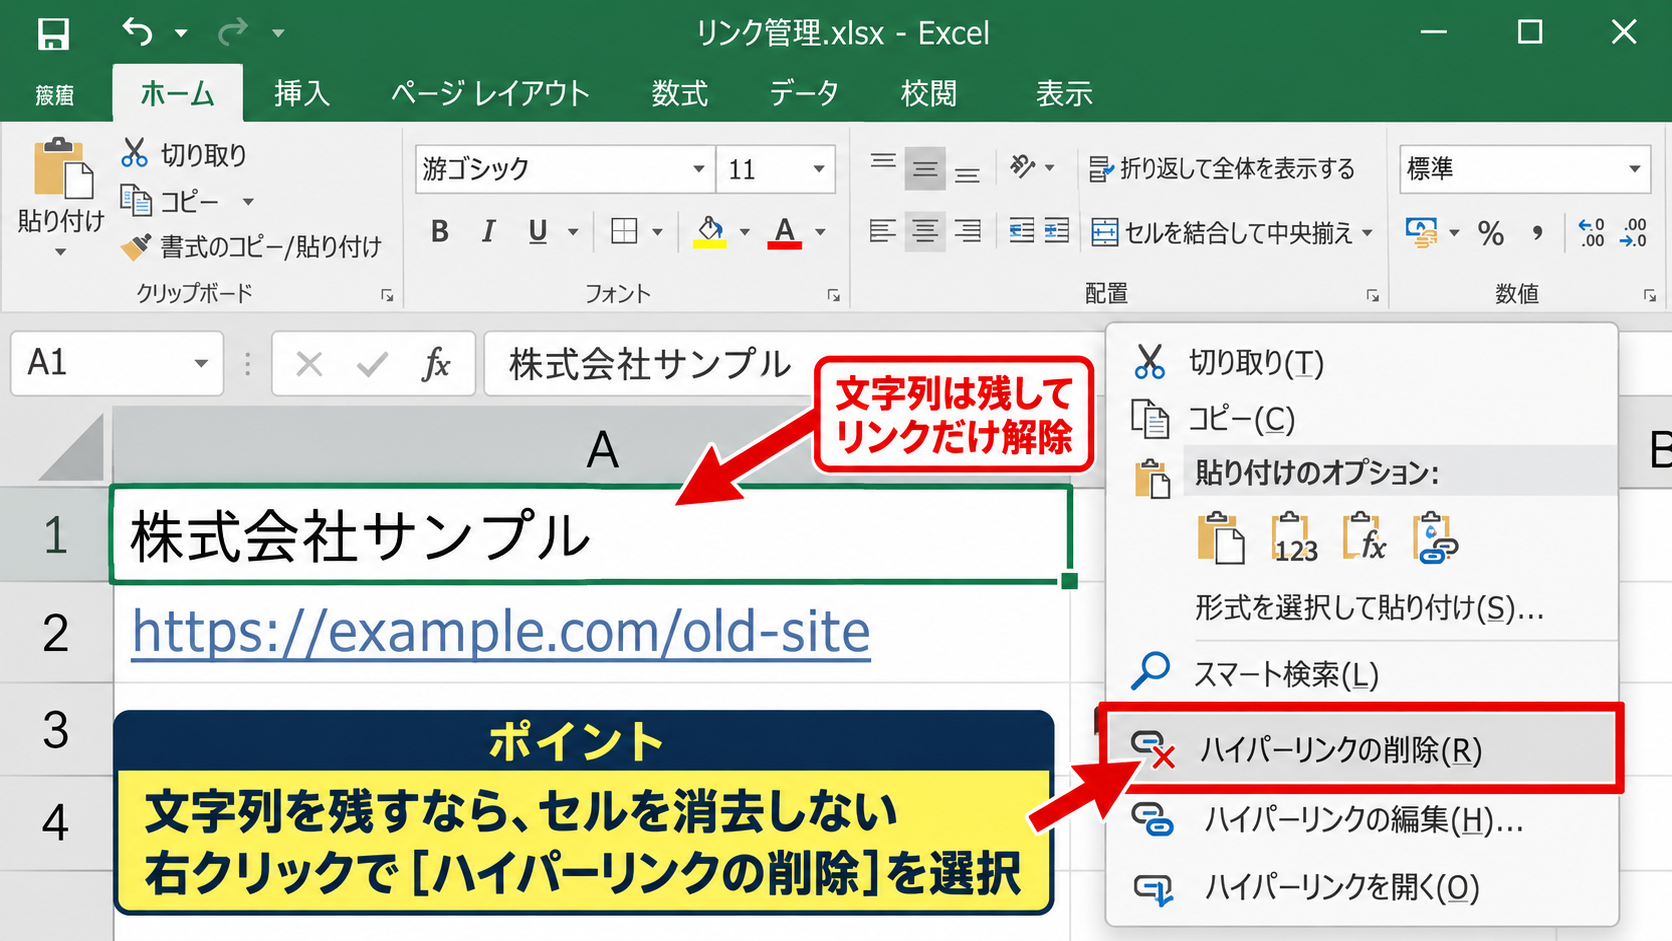Click the comma style icon
Image resolution: width=1672 pixels, height=941 pixels.
pyautogui.click(x=1537, y=233)
